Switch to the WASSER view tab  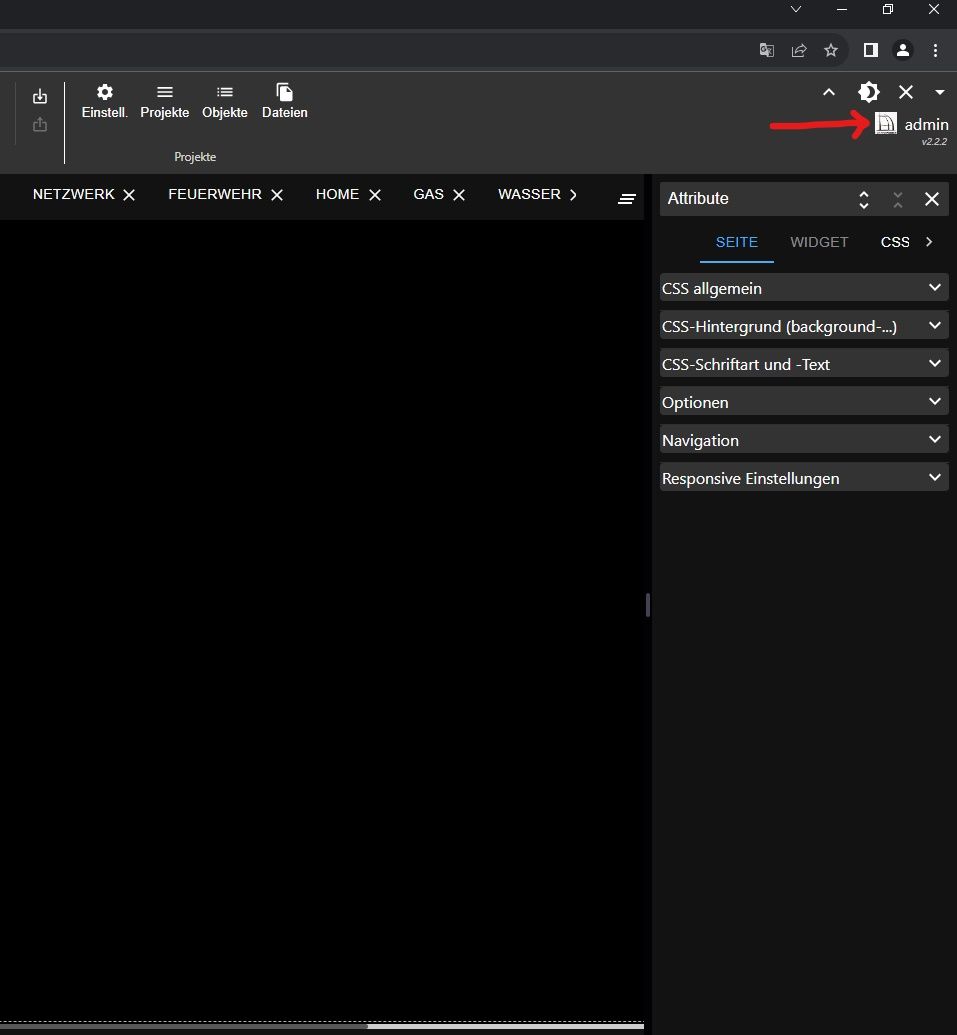click(529, 194)
